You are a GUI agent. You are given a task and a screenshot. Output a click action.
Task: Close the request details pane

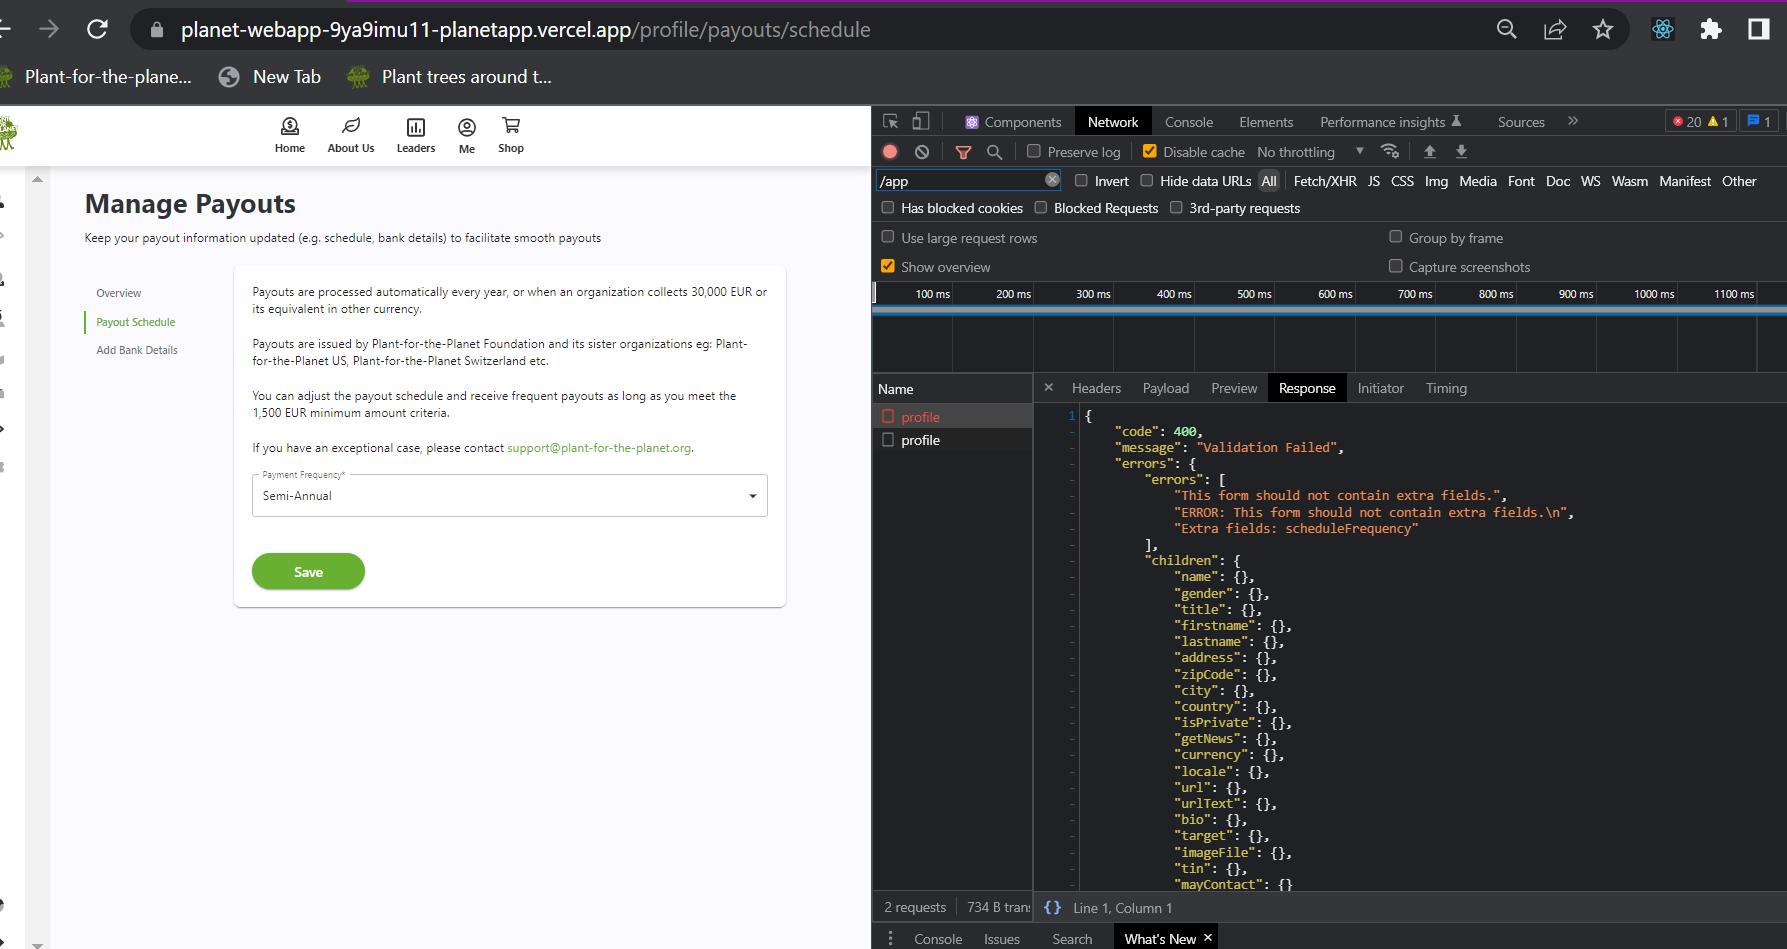click(x=1048, y=387)
